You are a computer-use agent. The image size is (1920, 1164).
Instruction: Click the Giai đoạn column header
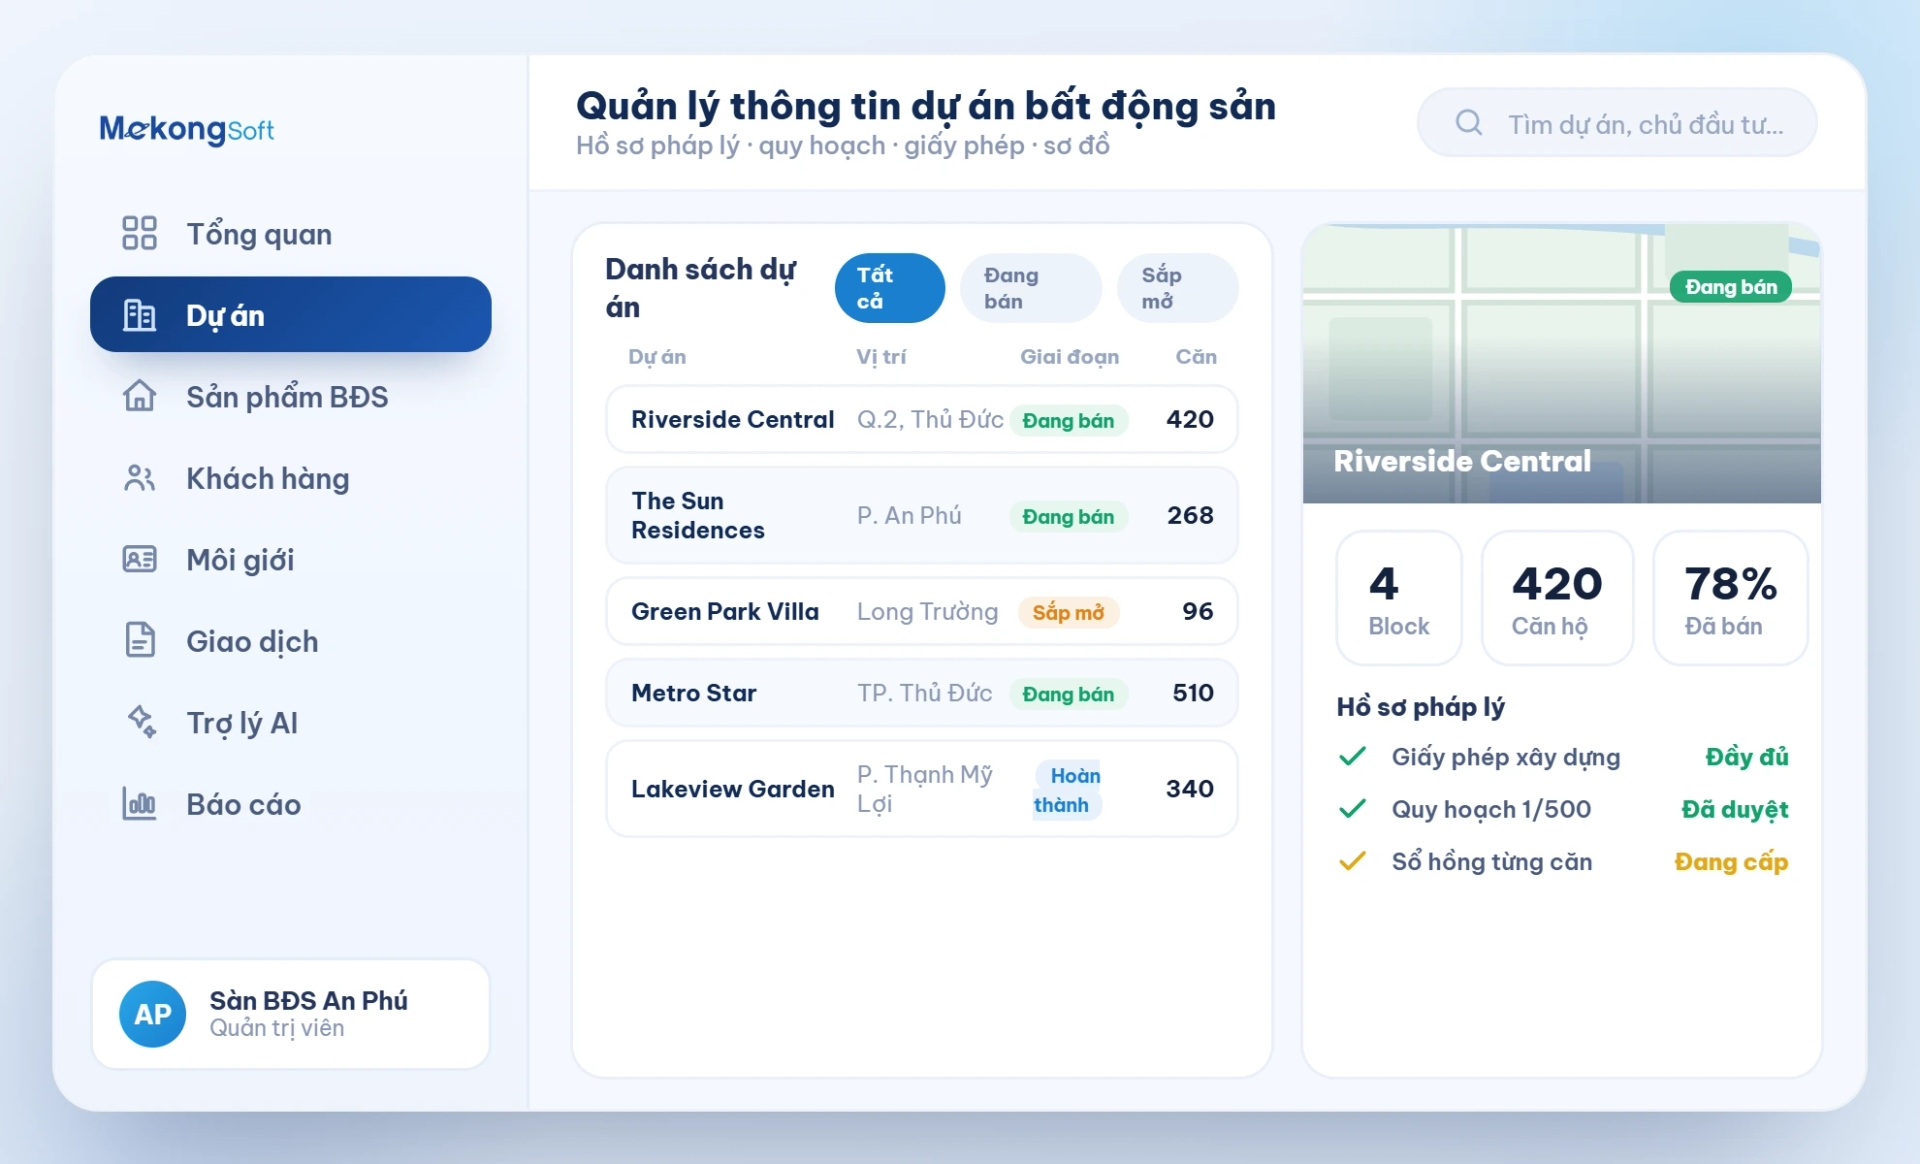point(1069,357)
